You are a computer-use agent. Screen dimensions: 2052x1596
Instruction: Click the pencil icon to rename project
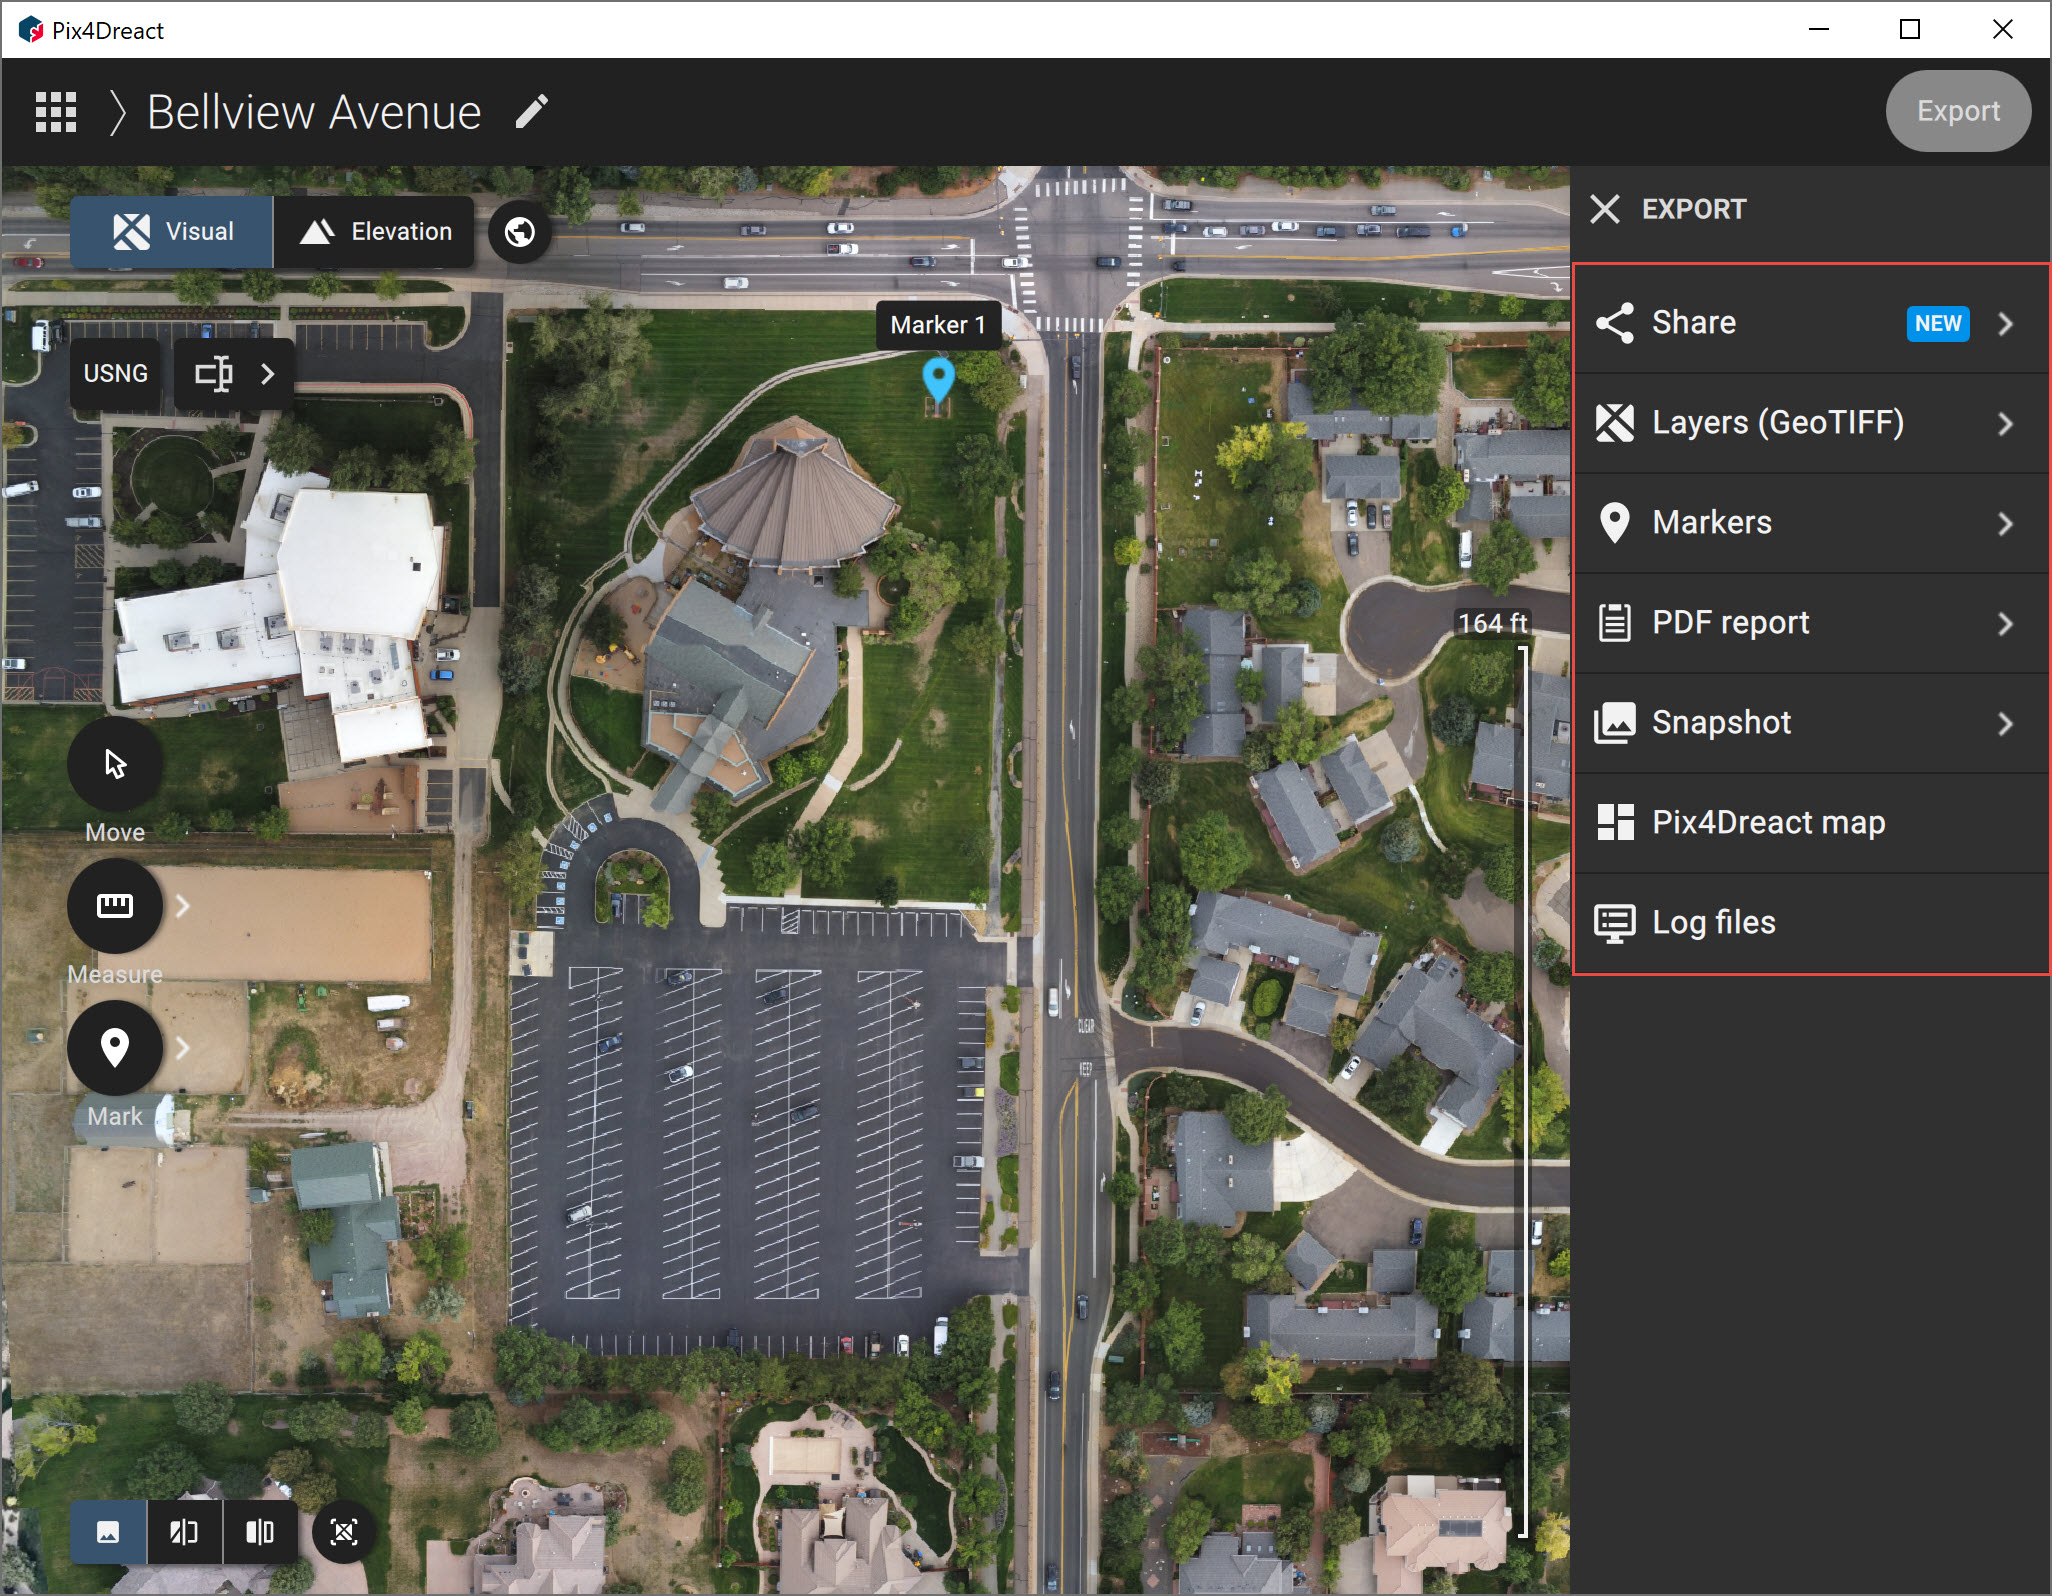(x=532, y=112)
